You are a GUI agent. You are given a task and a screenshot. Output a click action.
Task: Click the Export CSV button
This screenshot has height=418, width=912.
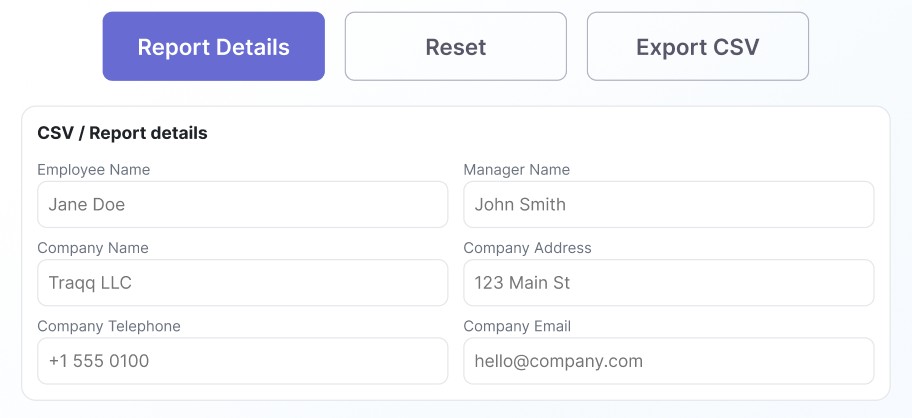point(697,47)
